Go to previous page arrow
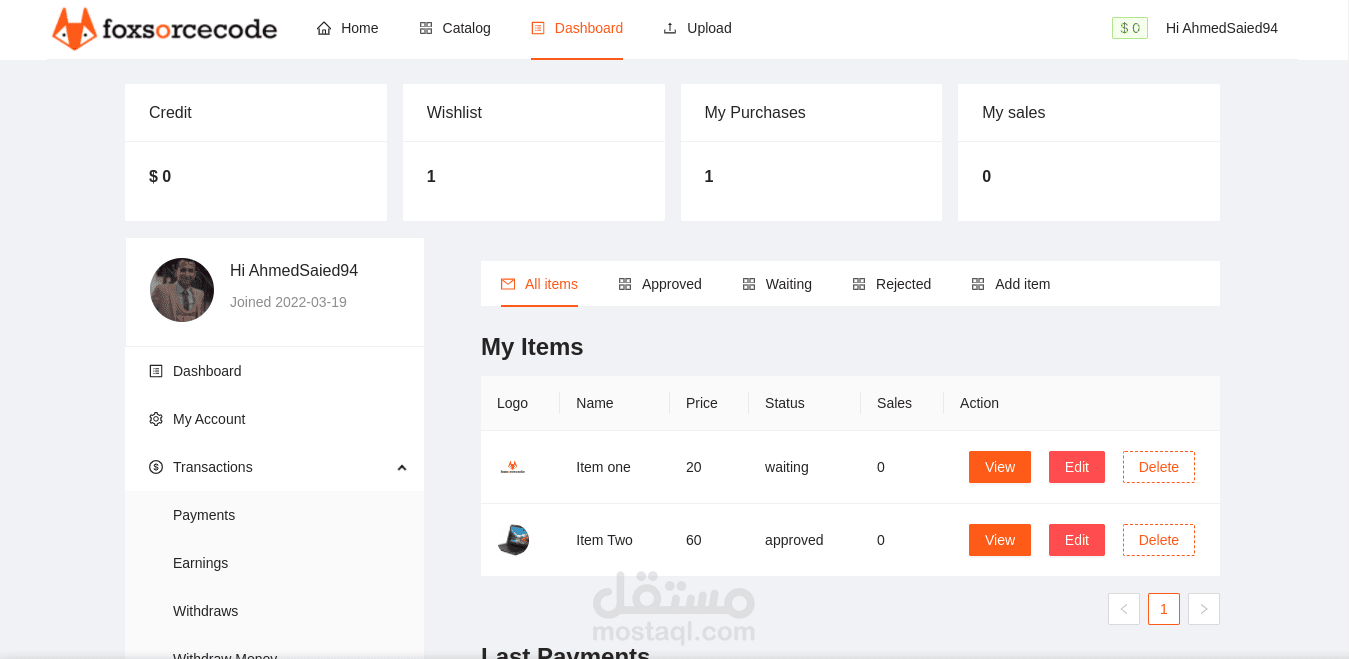Viewport: 1349px width, 659px height. (x=1124, y=609)
